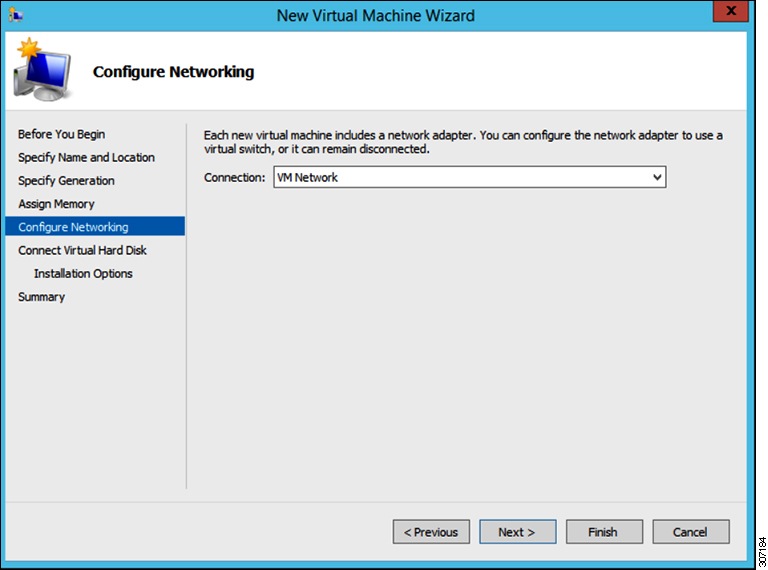Cancel the wizard
This screenshot has width=768, height=570.
[690, 532]
